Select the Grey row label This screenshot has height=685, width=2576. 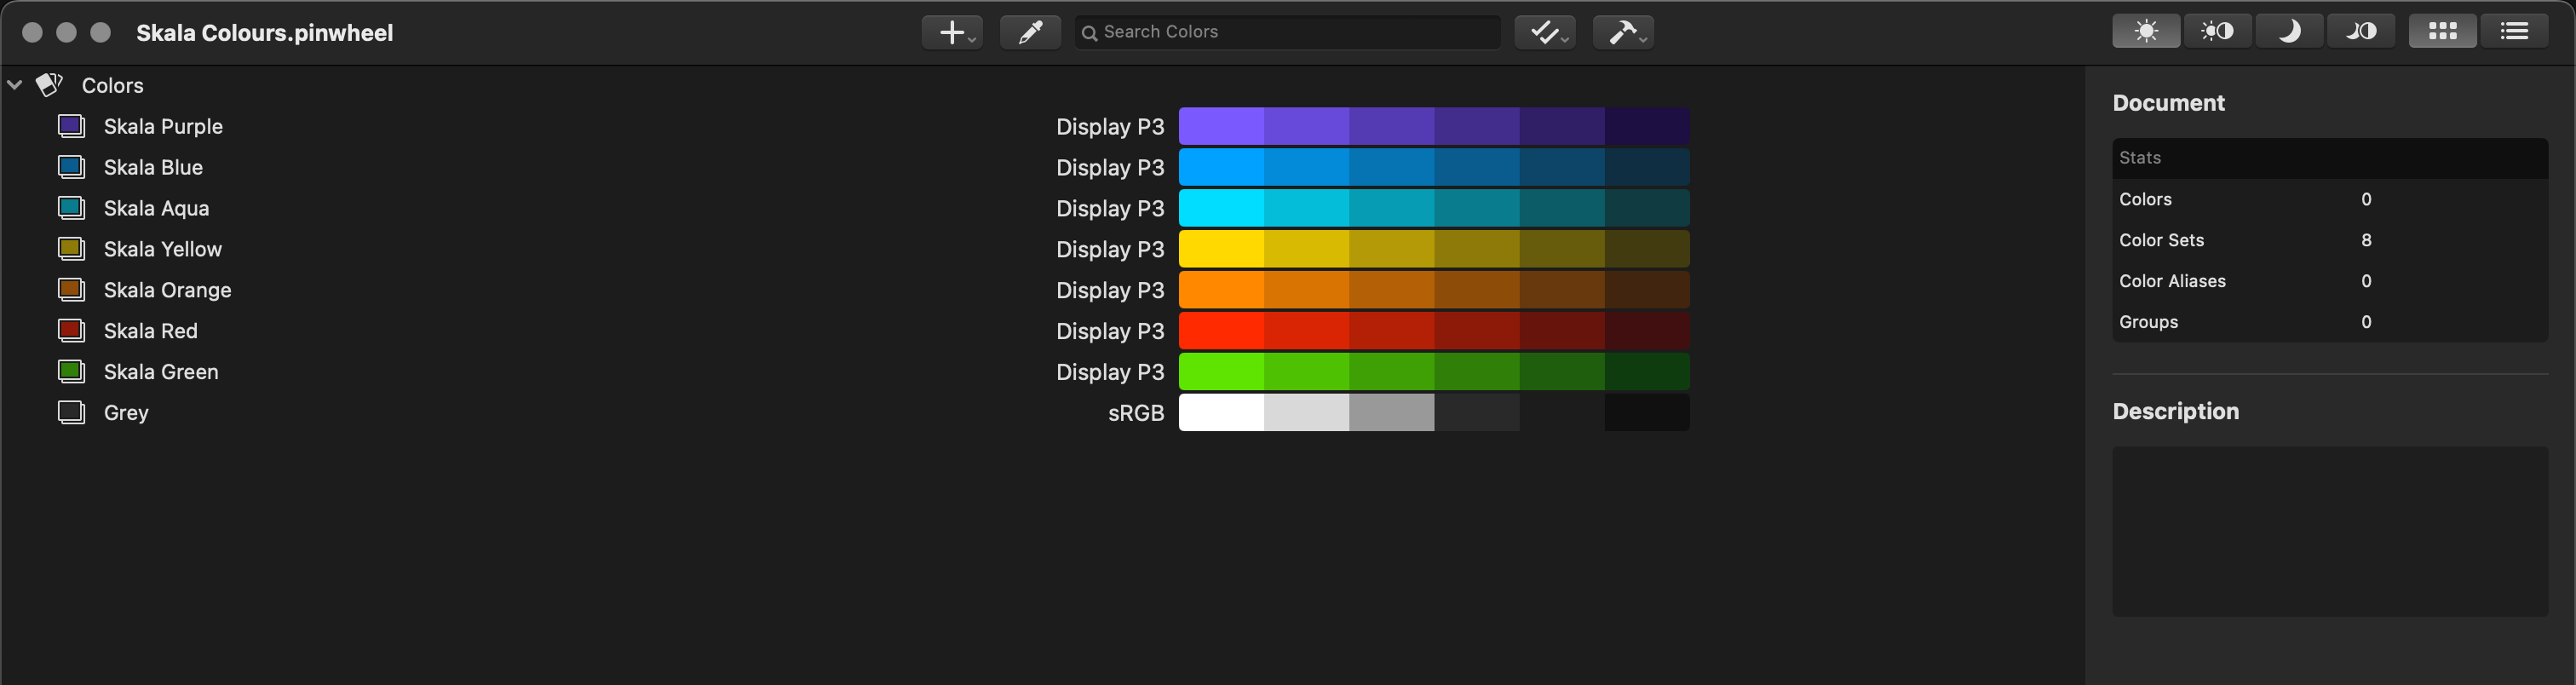click(126, 414)
